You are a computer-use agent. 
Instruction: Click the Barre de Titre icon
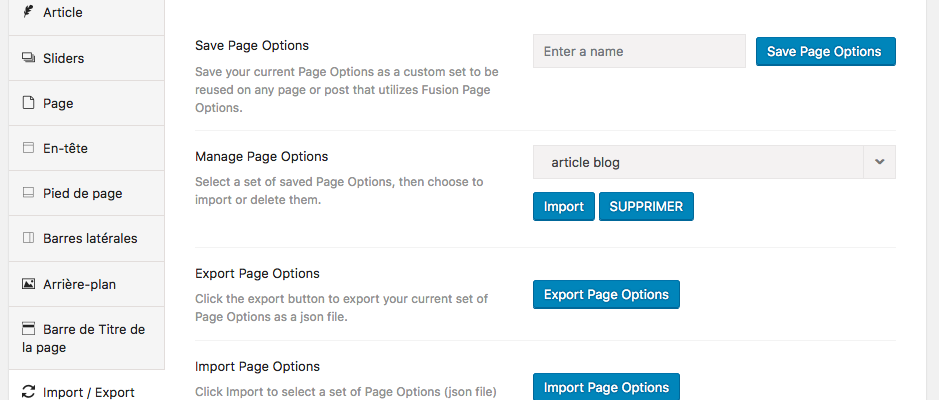click(28, 329)
